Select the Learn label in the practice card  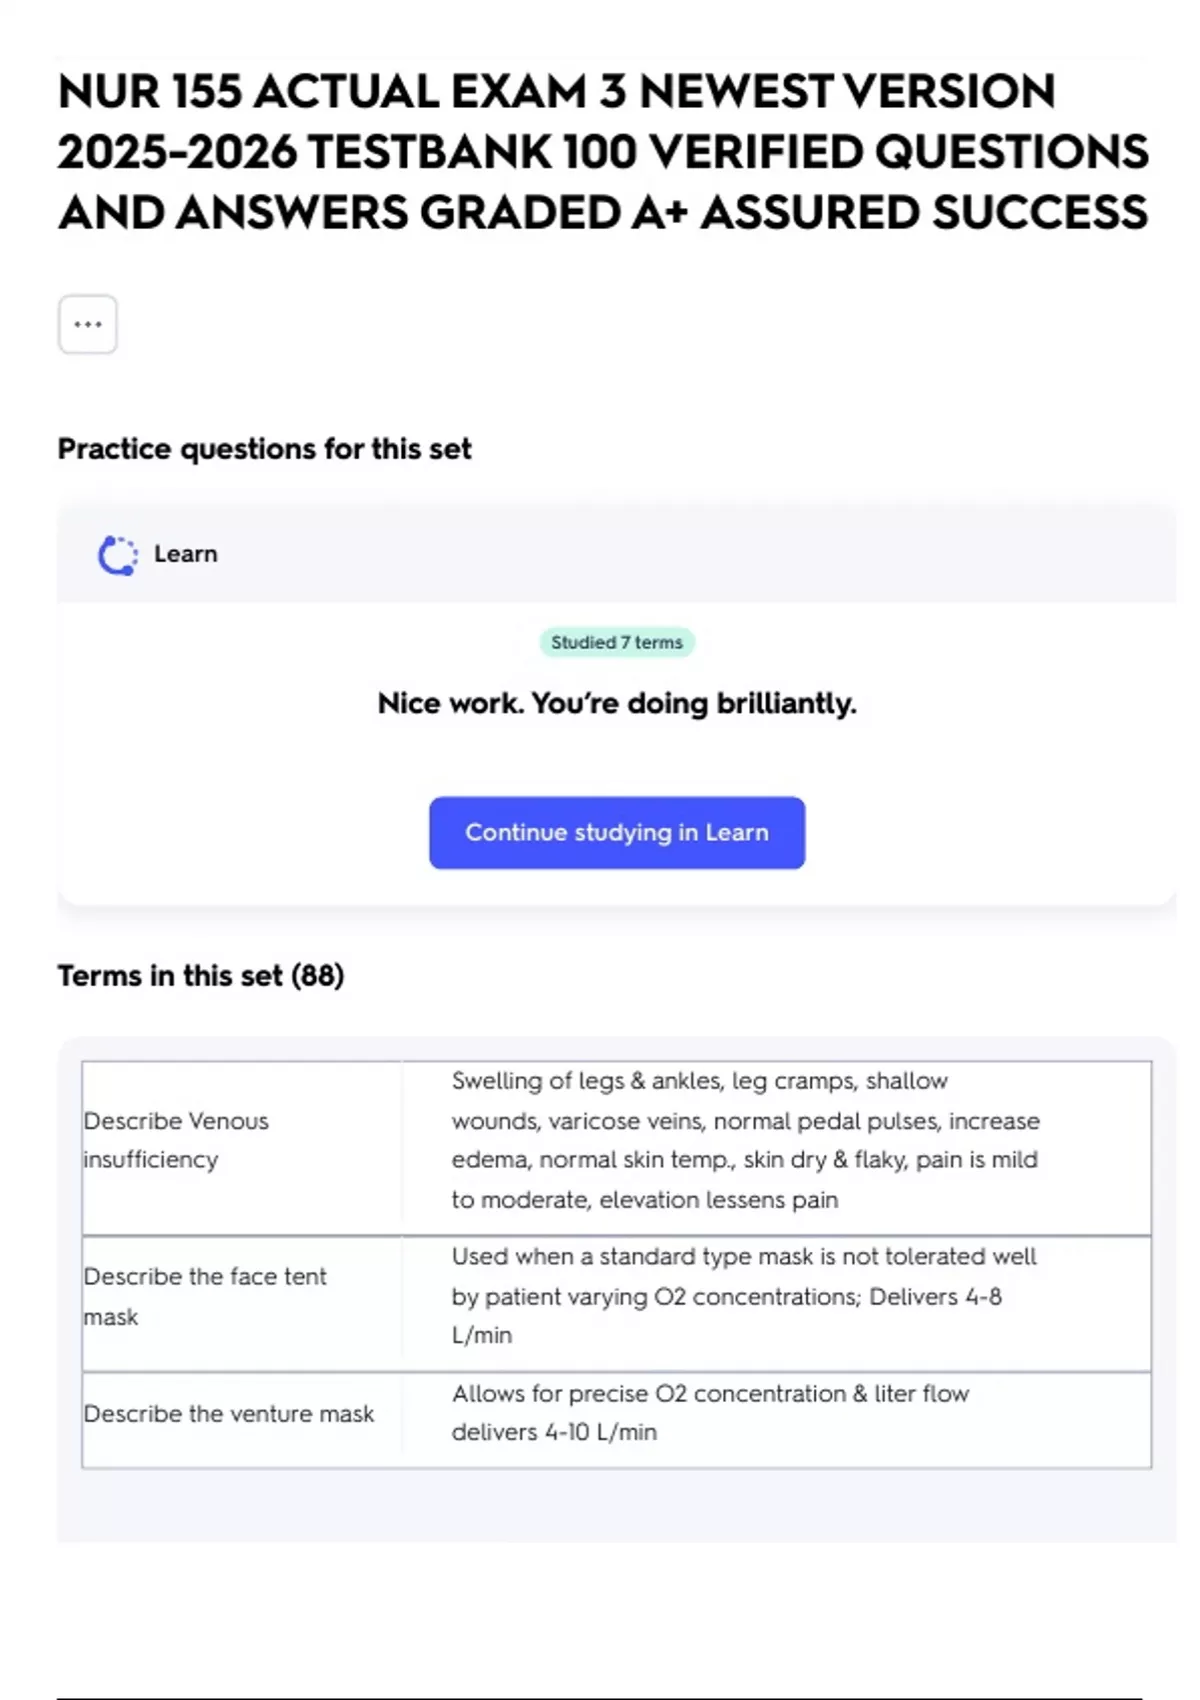[185, 554]
